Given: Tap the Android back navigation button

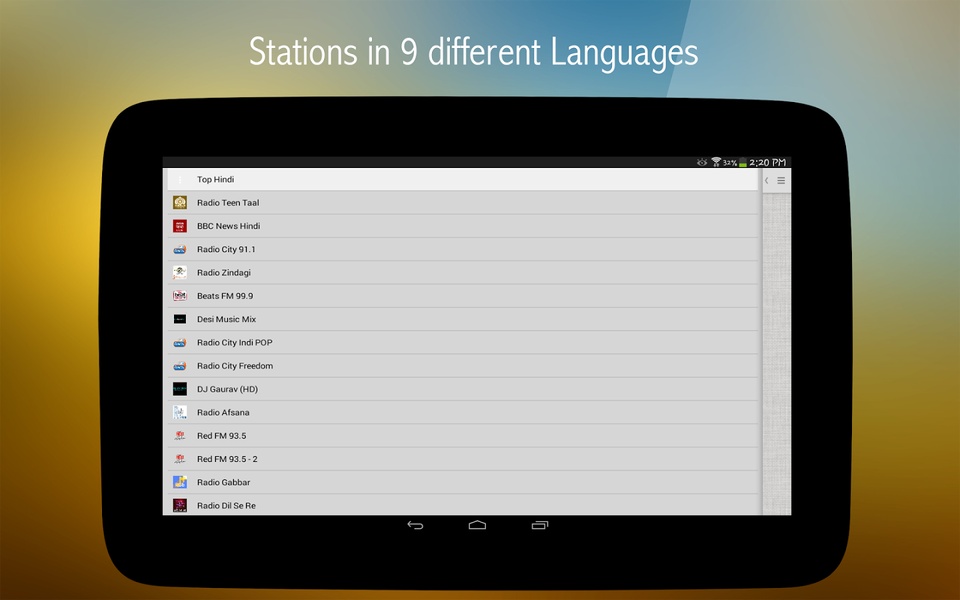Looking at the screenshot, I should tap(415, 525).
